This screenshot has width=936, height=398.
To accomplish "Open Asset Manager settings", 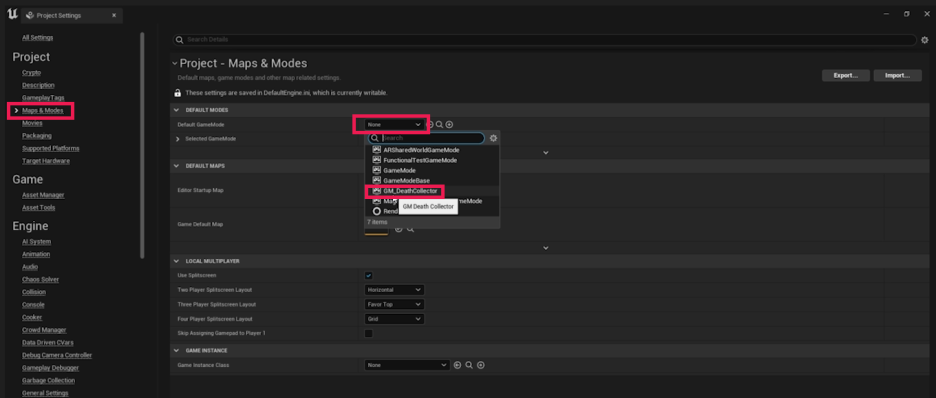I will 43,195.
